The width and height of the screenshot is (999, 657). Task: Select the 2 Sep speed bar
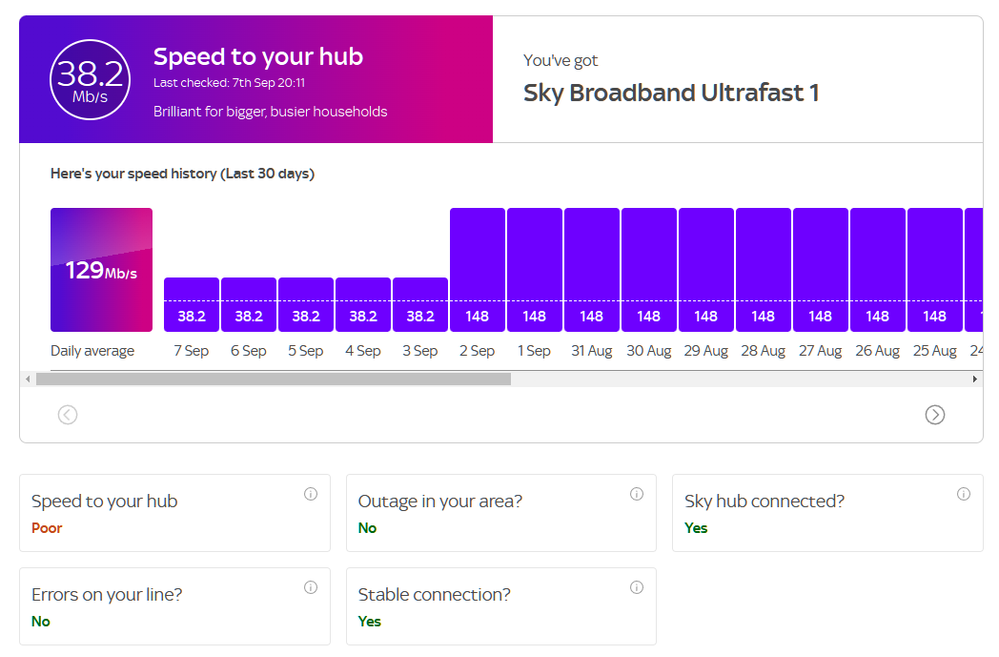point(477,270)
